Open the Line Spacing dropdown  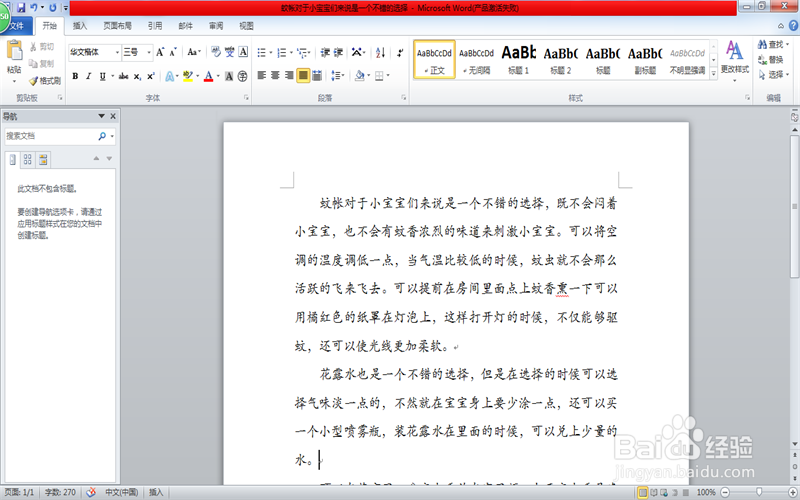pyautogui.click(x=339, y=76)
